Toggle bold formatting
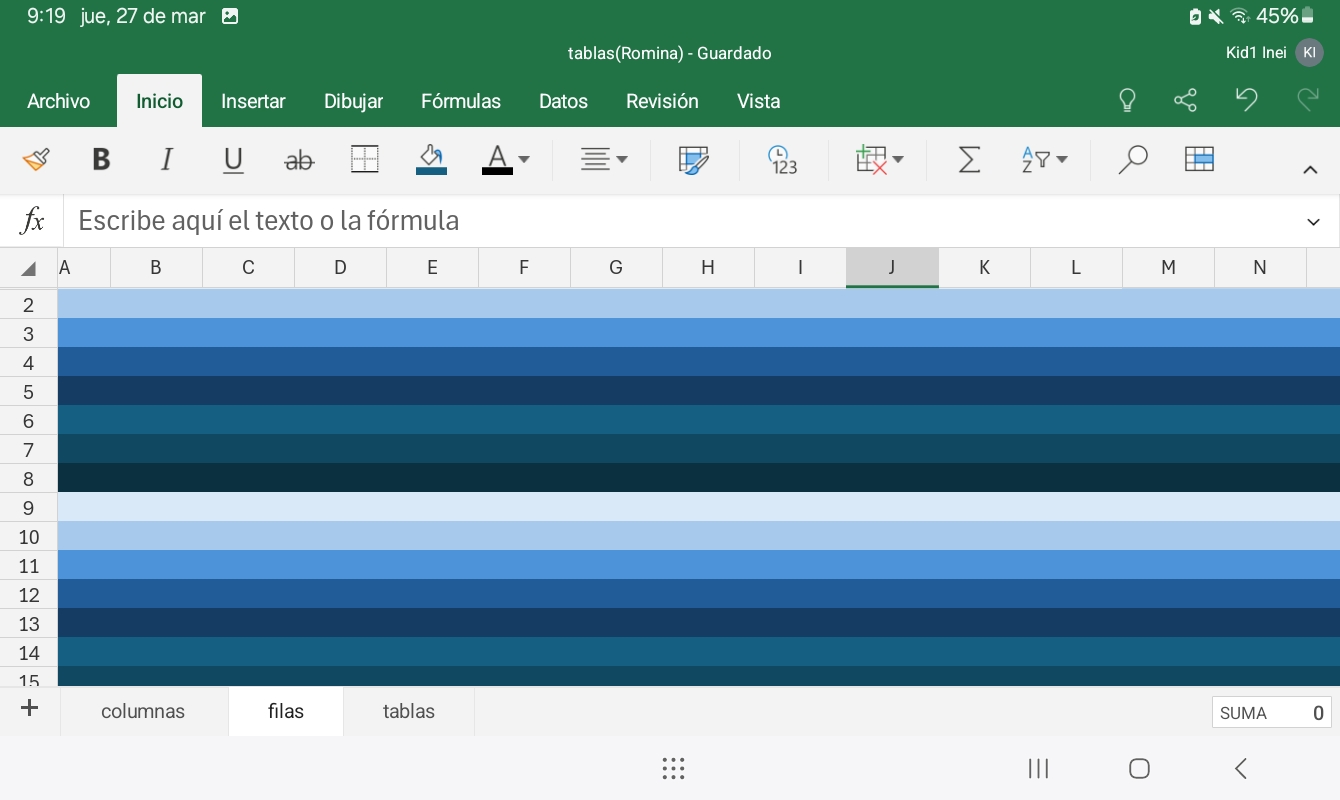The width and height of the screenshot is (1340, 800). (x=101, y=160)
